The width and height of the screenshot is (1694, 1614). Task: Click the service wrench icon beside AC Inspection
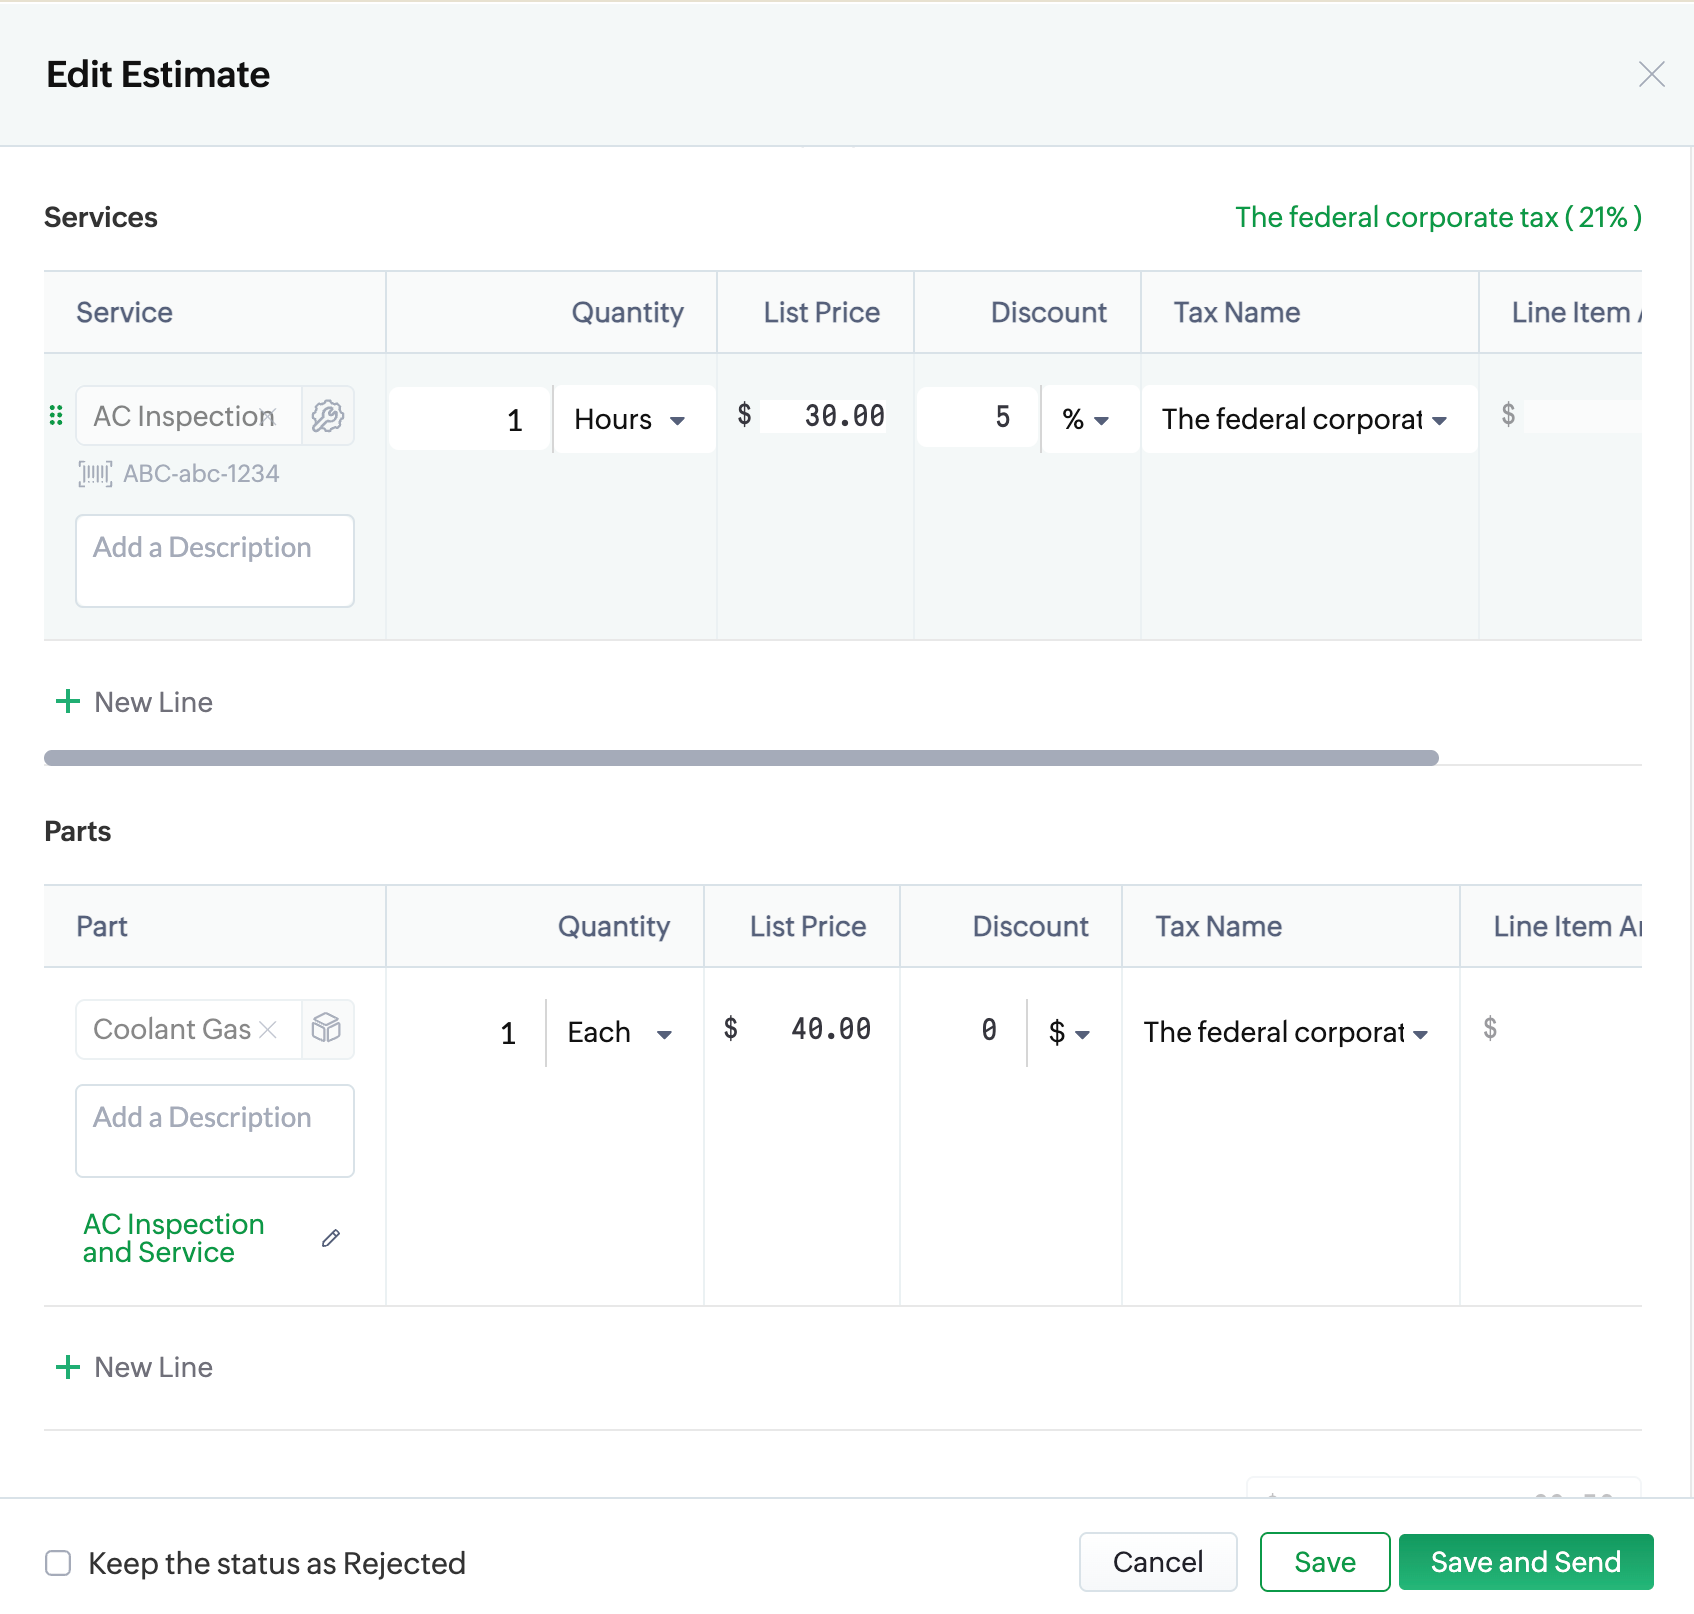(327, 416)
